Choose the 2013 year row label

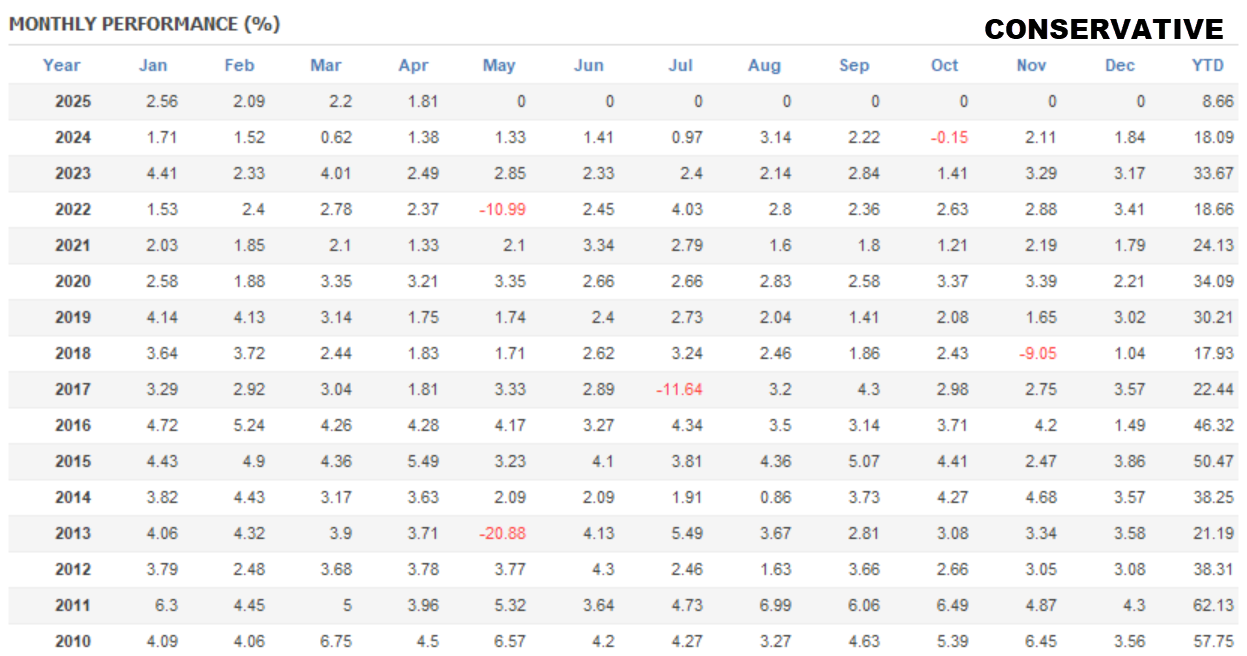click(72, 533)
